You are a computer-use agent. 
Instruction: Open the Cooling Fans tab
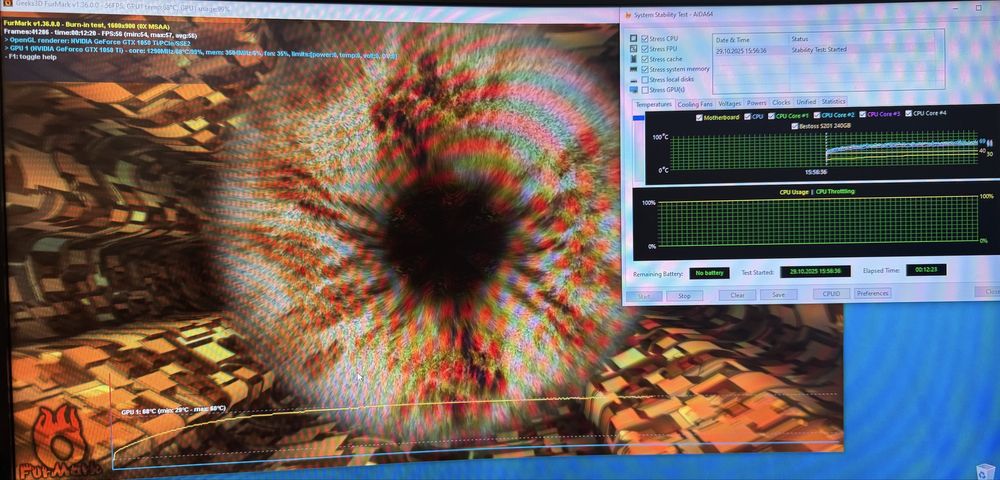point(695,104)
